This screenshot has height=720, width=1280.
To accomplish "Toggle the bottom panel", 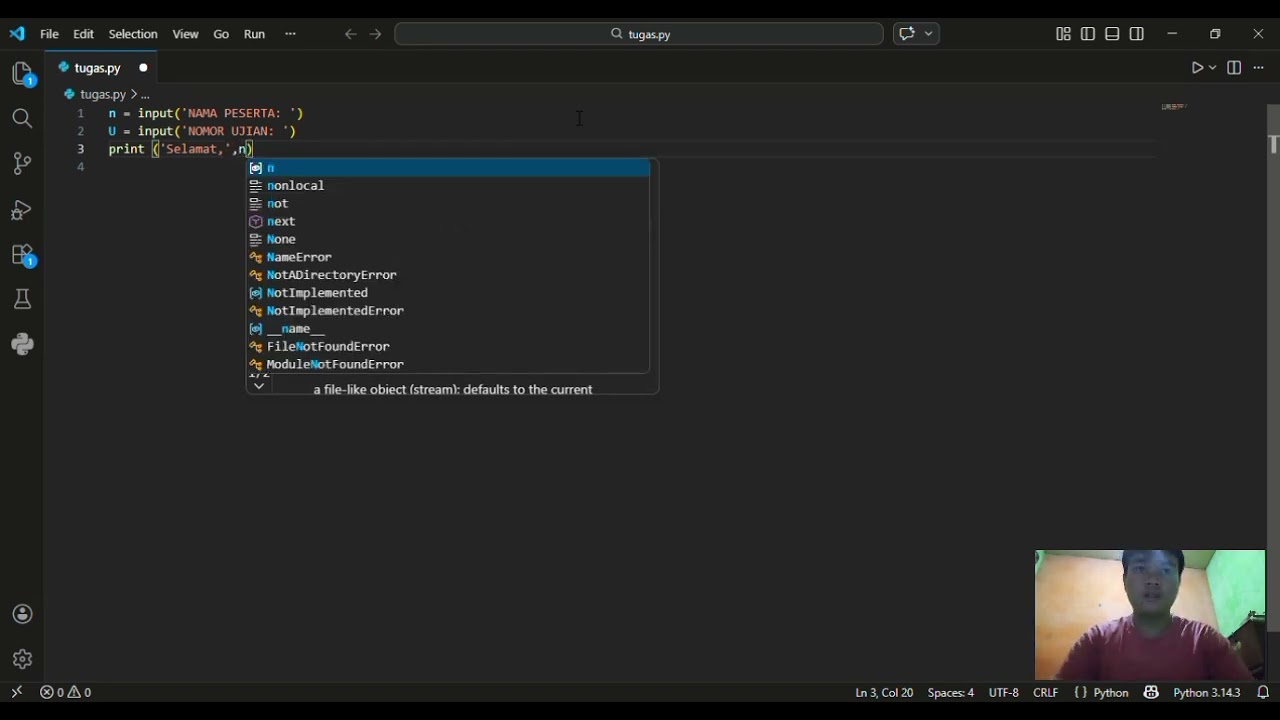I will (x=1112, y=34).
